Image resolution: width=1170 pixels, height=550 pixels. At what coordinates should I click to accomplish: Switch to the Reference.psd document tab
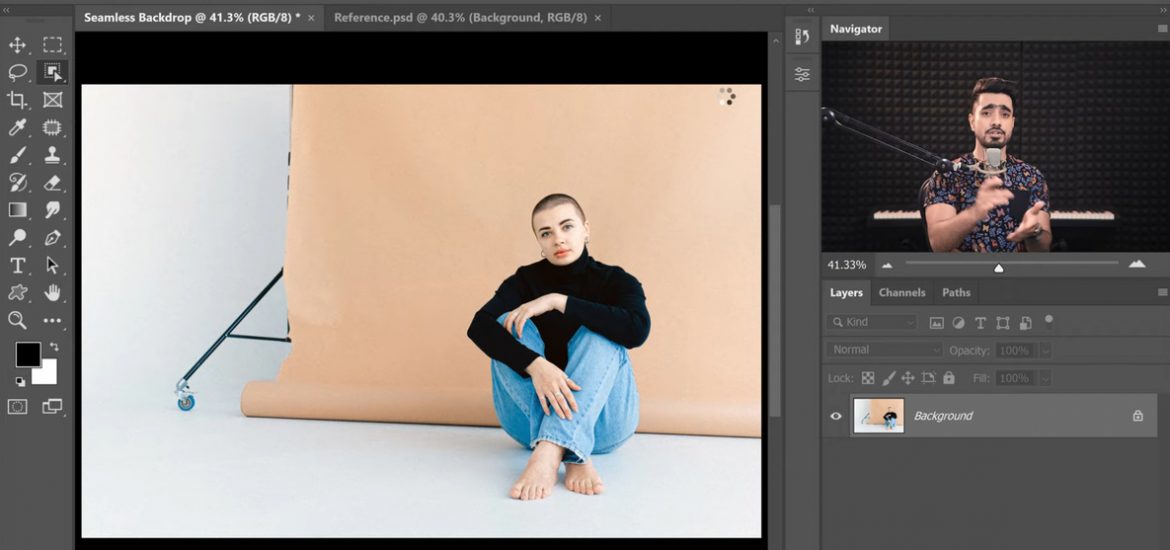click(460, 17)
